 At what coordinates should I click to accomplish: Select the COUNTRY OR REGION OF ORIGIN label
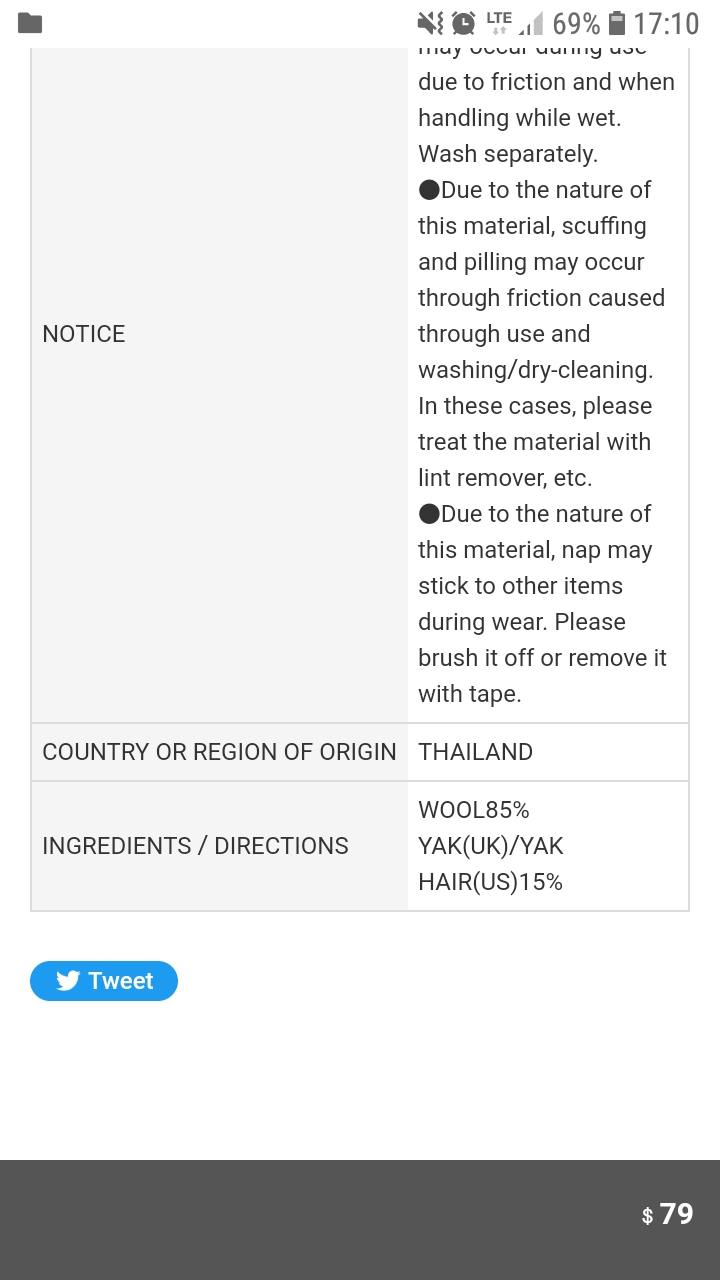click(219, 752)
